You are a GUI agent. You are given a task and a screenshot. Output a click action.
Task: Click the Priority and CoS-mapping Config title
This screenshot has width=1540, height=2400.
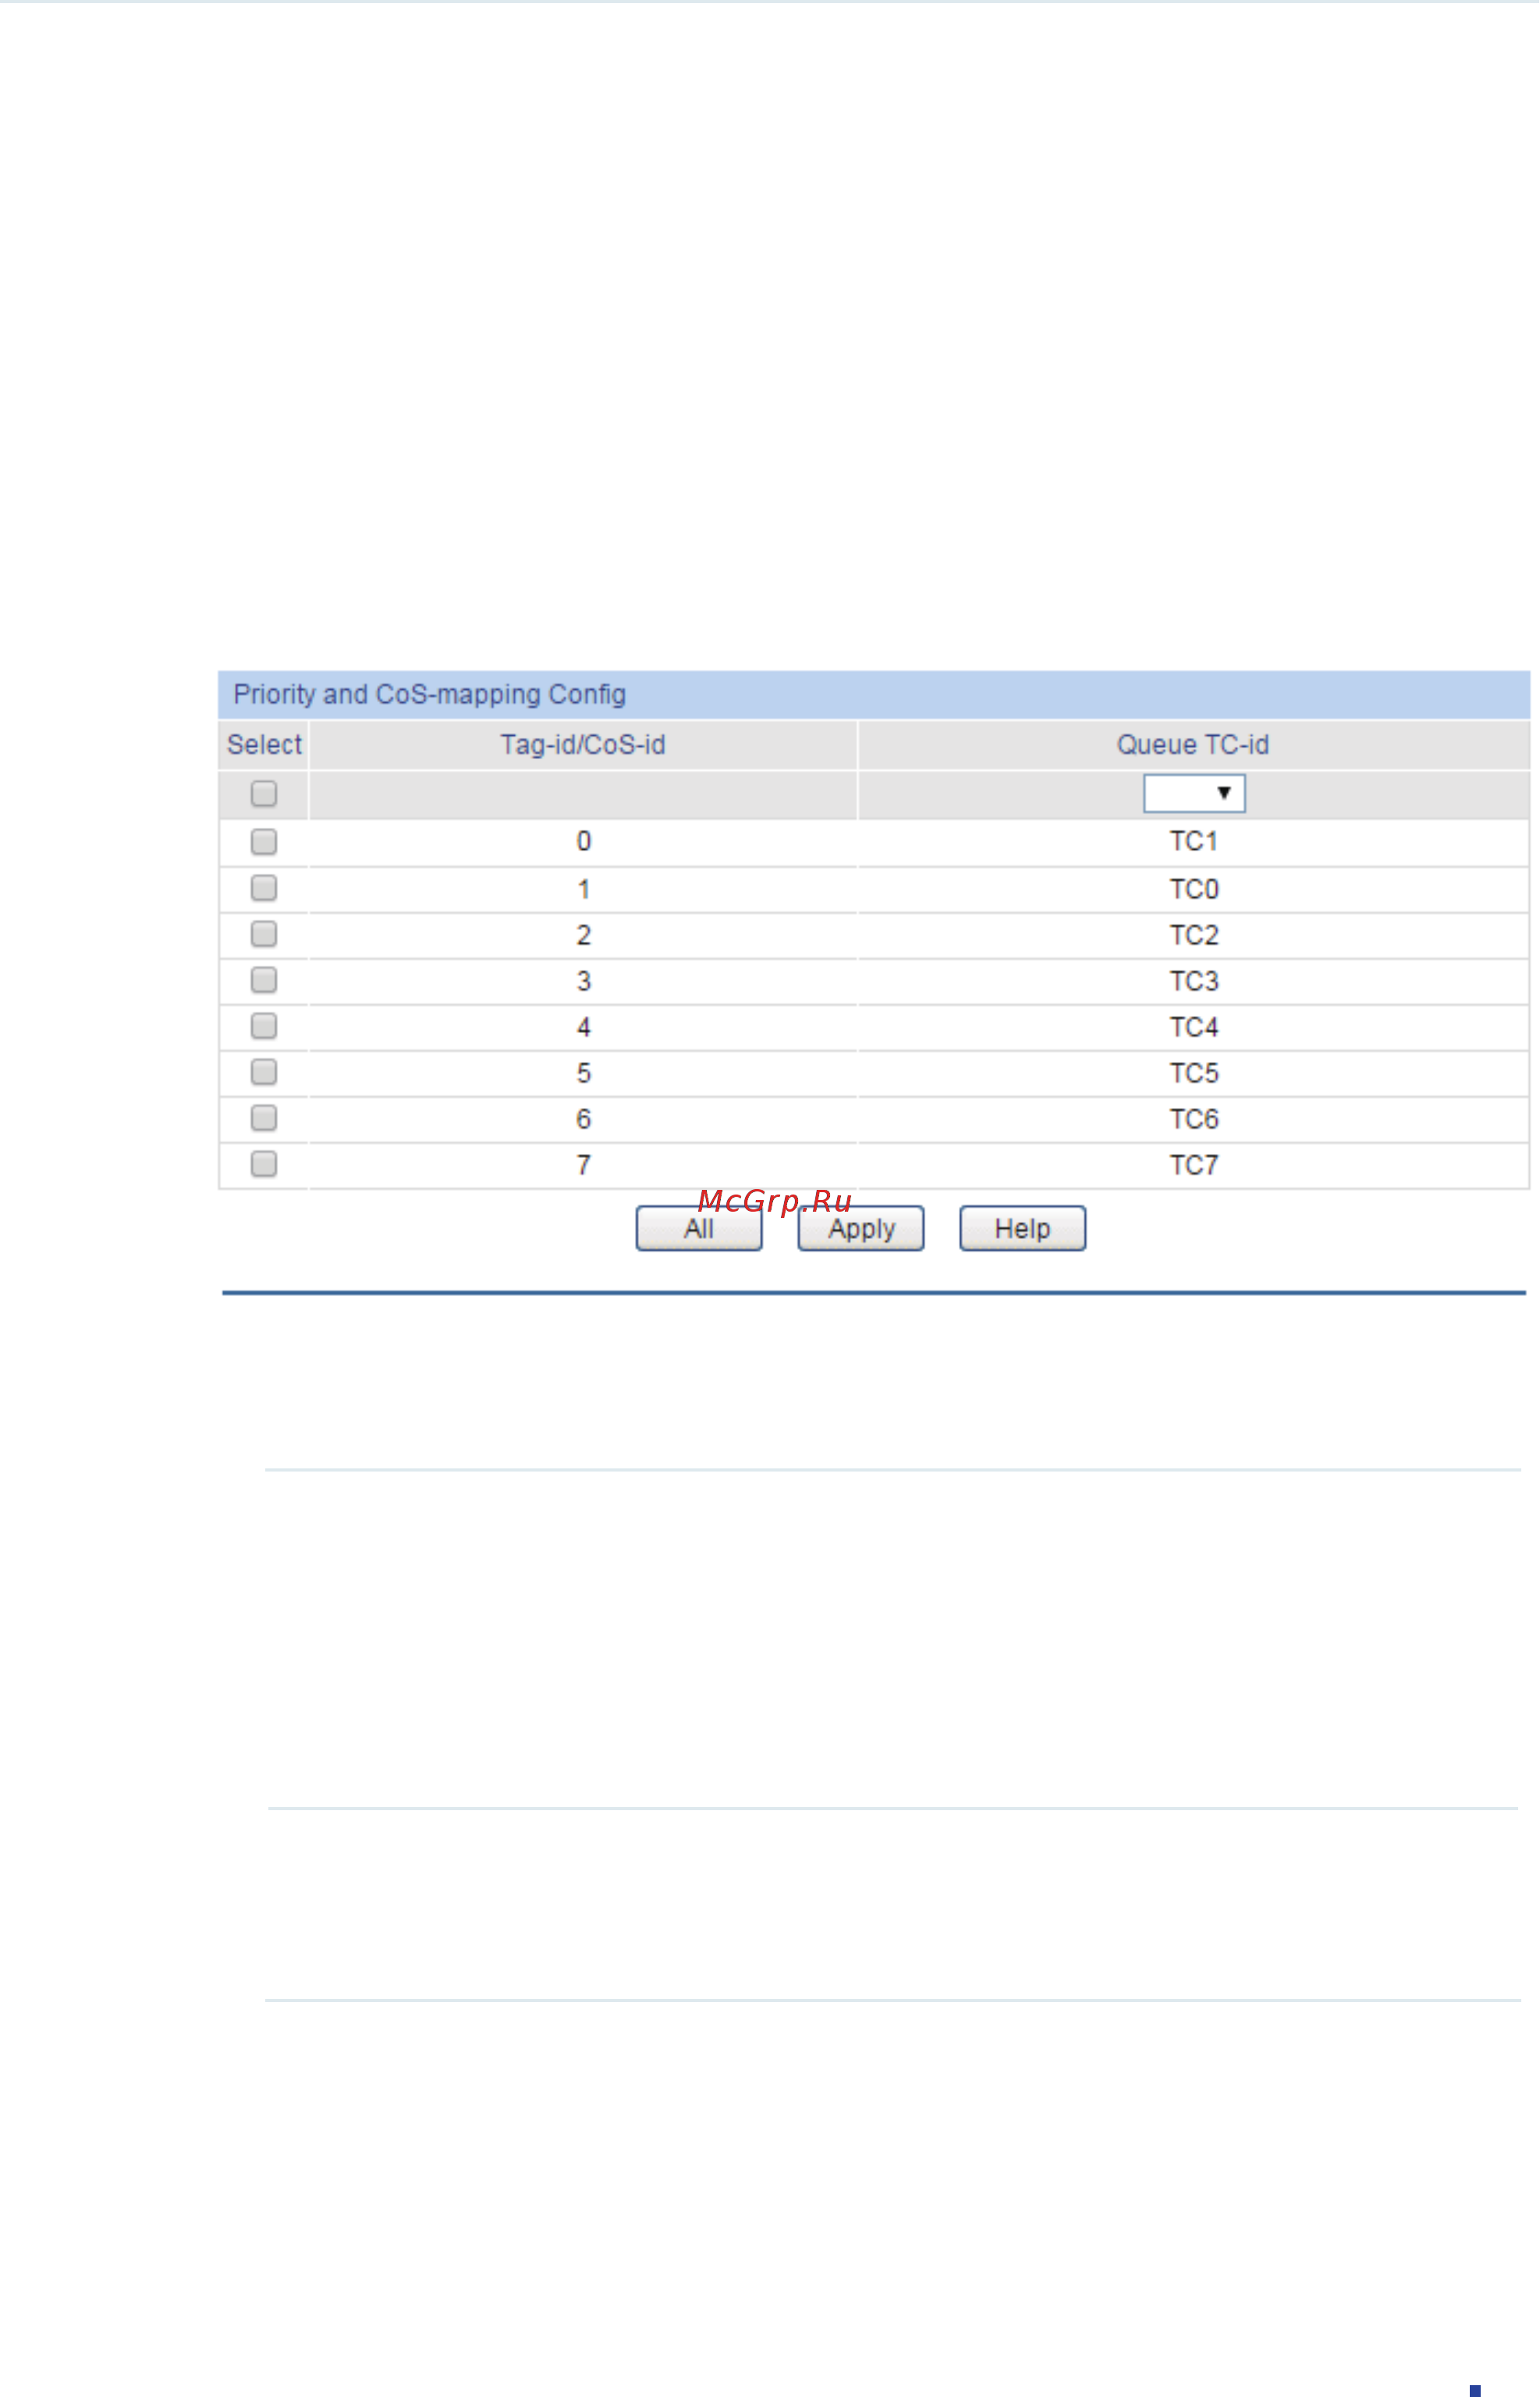[430, 695]
